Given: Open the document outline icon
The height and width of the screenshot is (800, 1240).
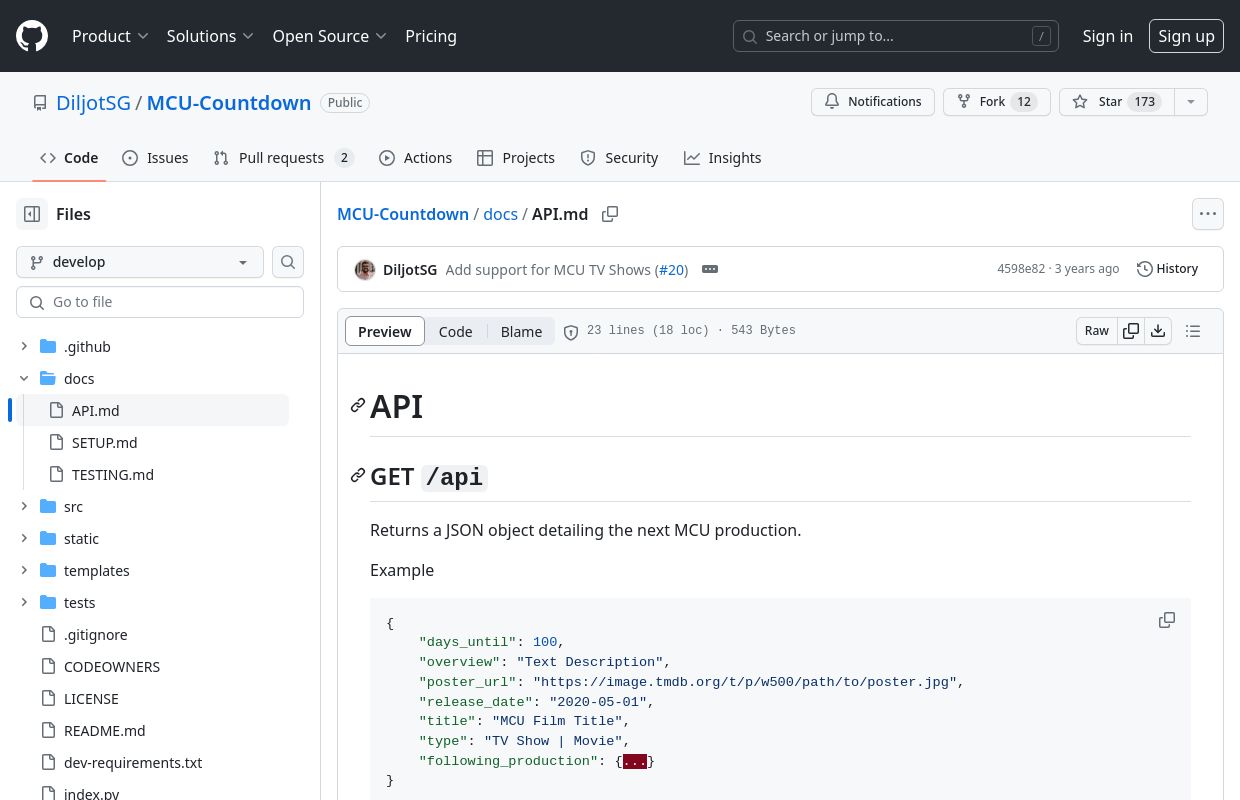Looking at the screenshot, I should click(x=1193, y=331).
